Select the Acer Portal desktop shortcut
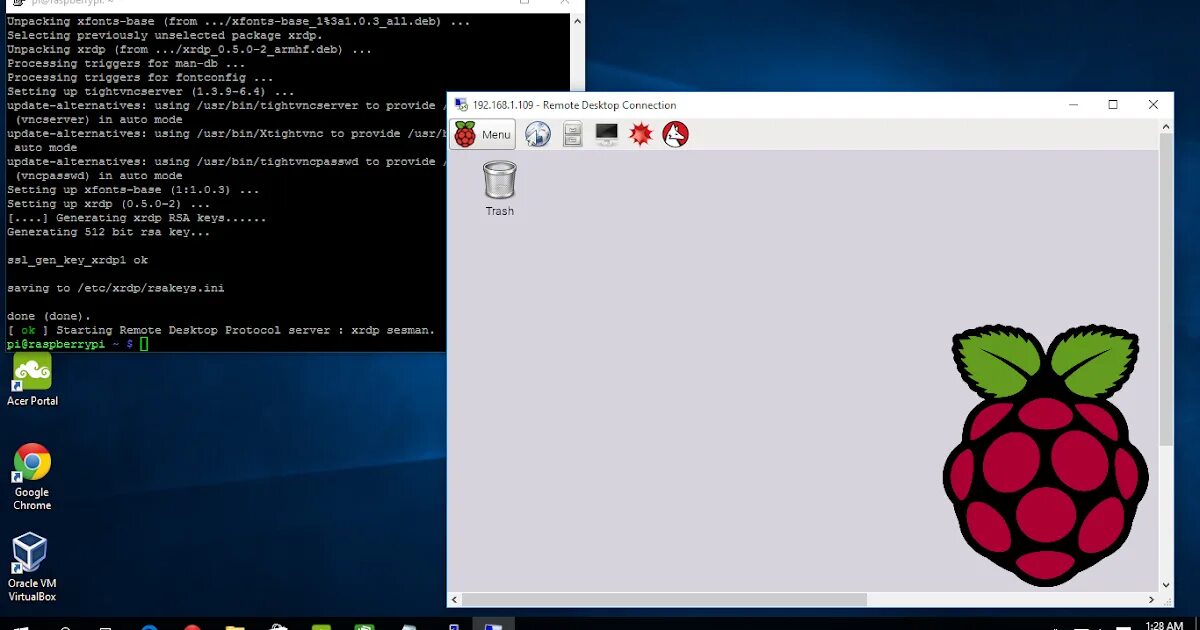The height and width of the screenshot is (630, 1200). (x=32, y=380)
